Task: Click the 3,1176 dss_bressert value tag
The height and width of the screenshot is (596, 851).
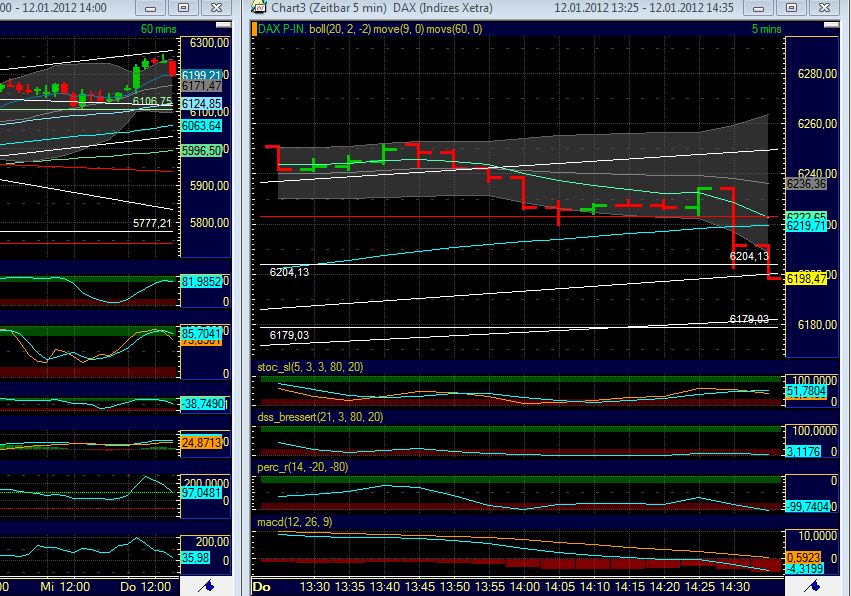Action: point(803,452)
